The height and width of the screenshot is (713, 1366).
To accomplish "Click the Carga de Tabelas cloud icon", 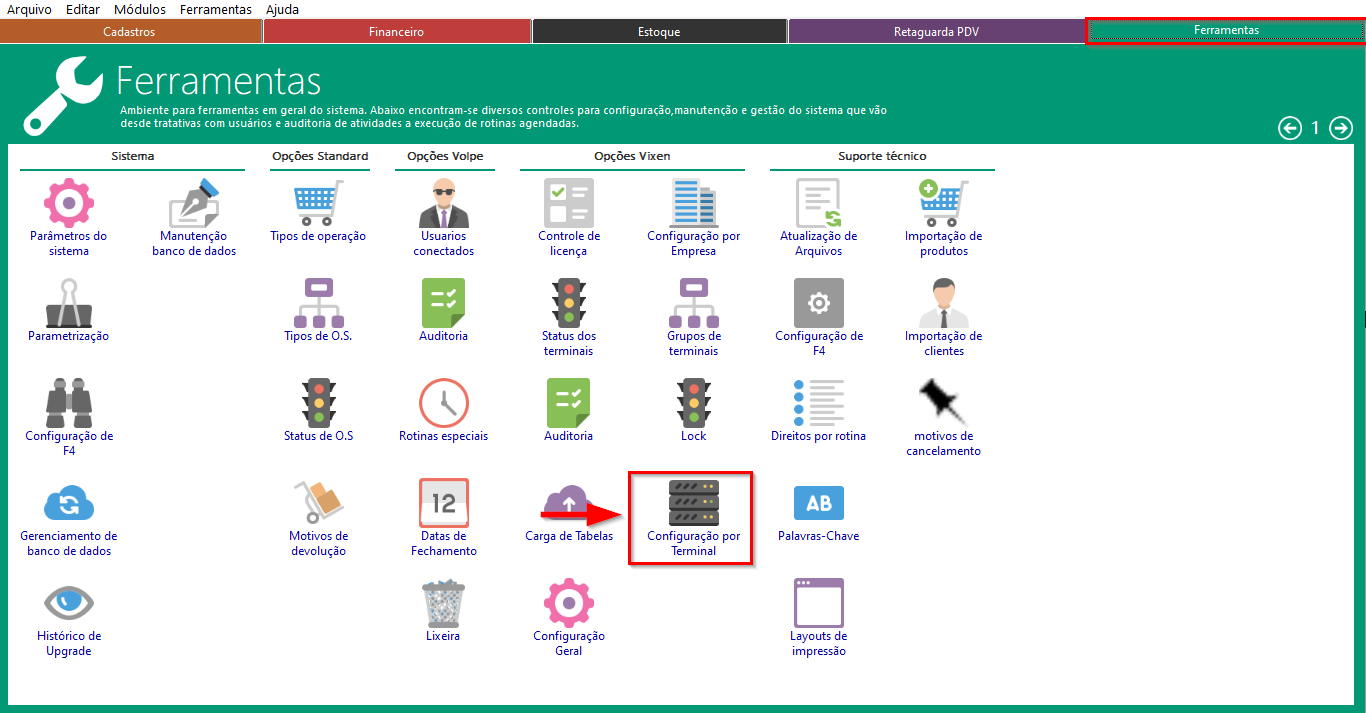I will pyautogui.click(x=568, y=503).
